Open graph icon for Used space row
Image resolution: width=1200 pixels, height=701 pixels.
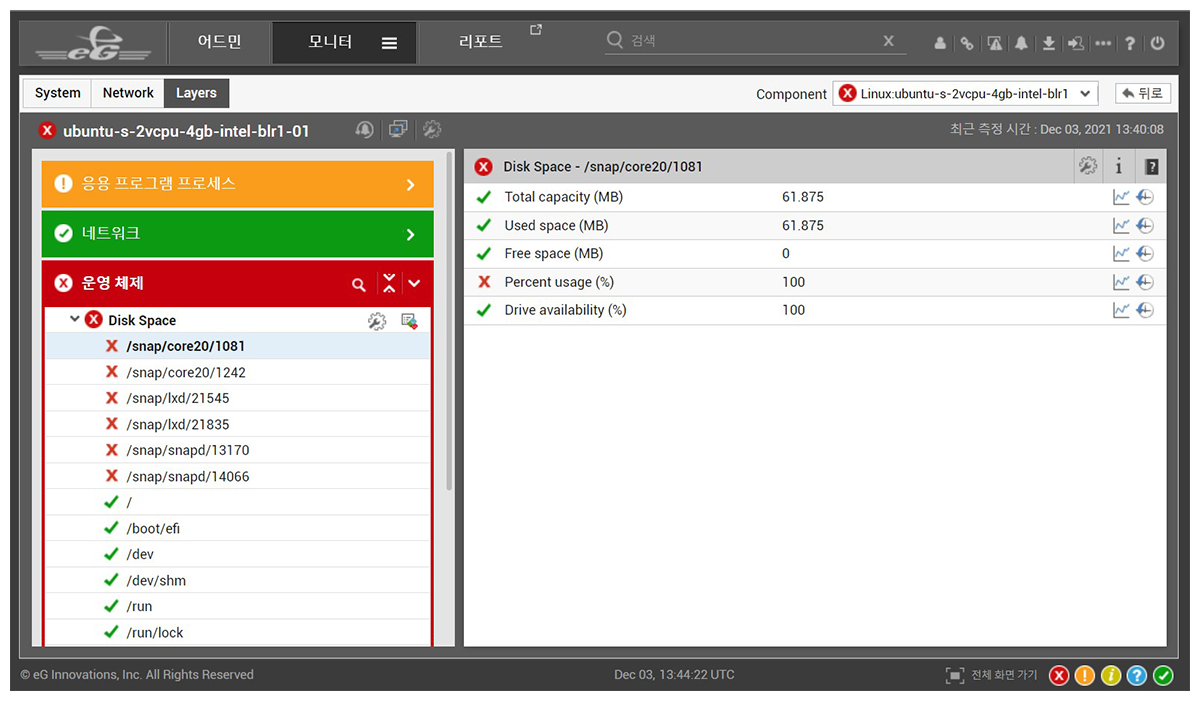tap(1122, 226)
